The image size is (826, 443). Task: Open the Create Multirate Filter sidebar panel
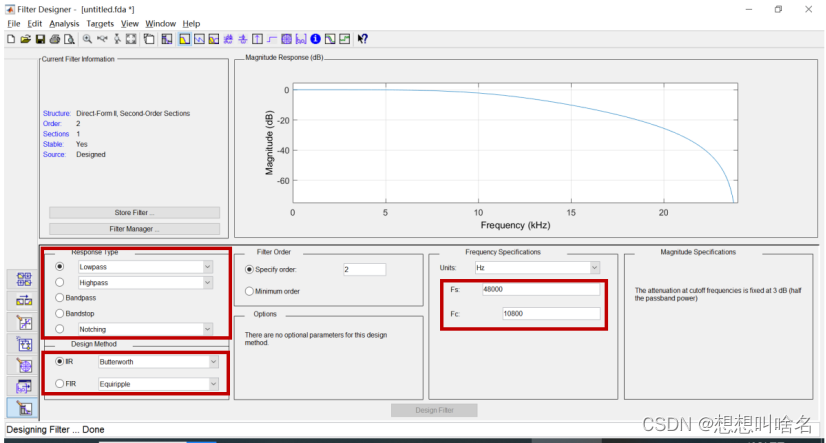pyautogui.click(x=24, y=279)
